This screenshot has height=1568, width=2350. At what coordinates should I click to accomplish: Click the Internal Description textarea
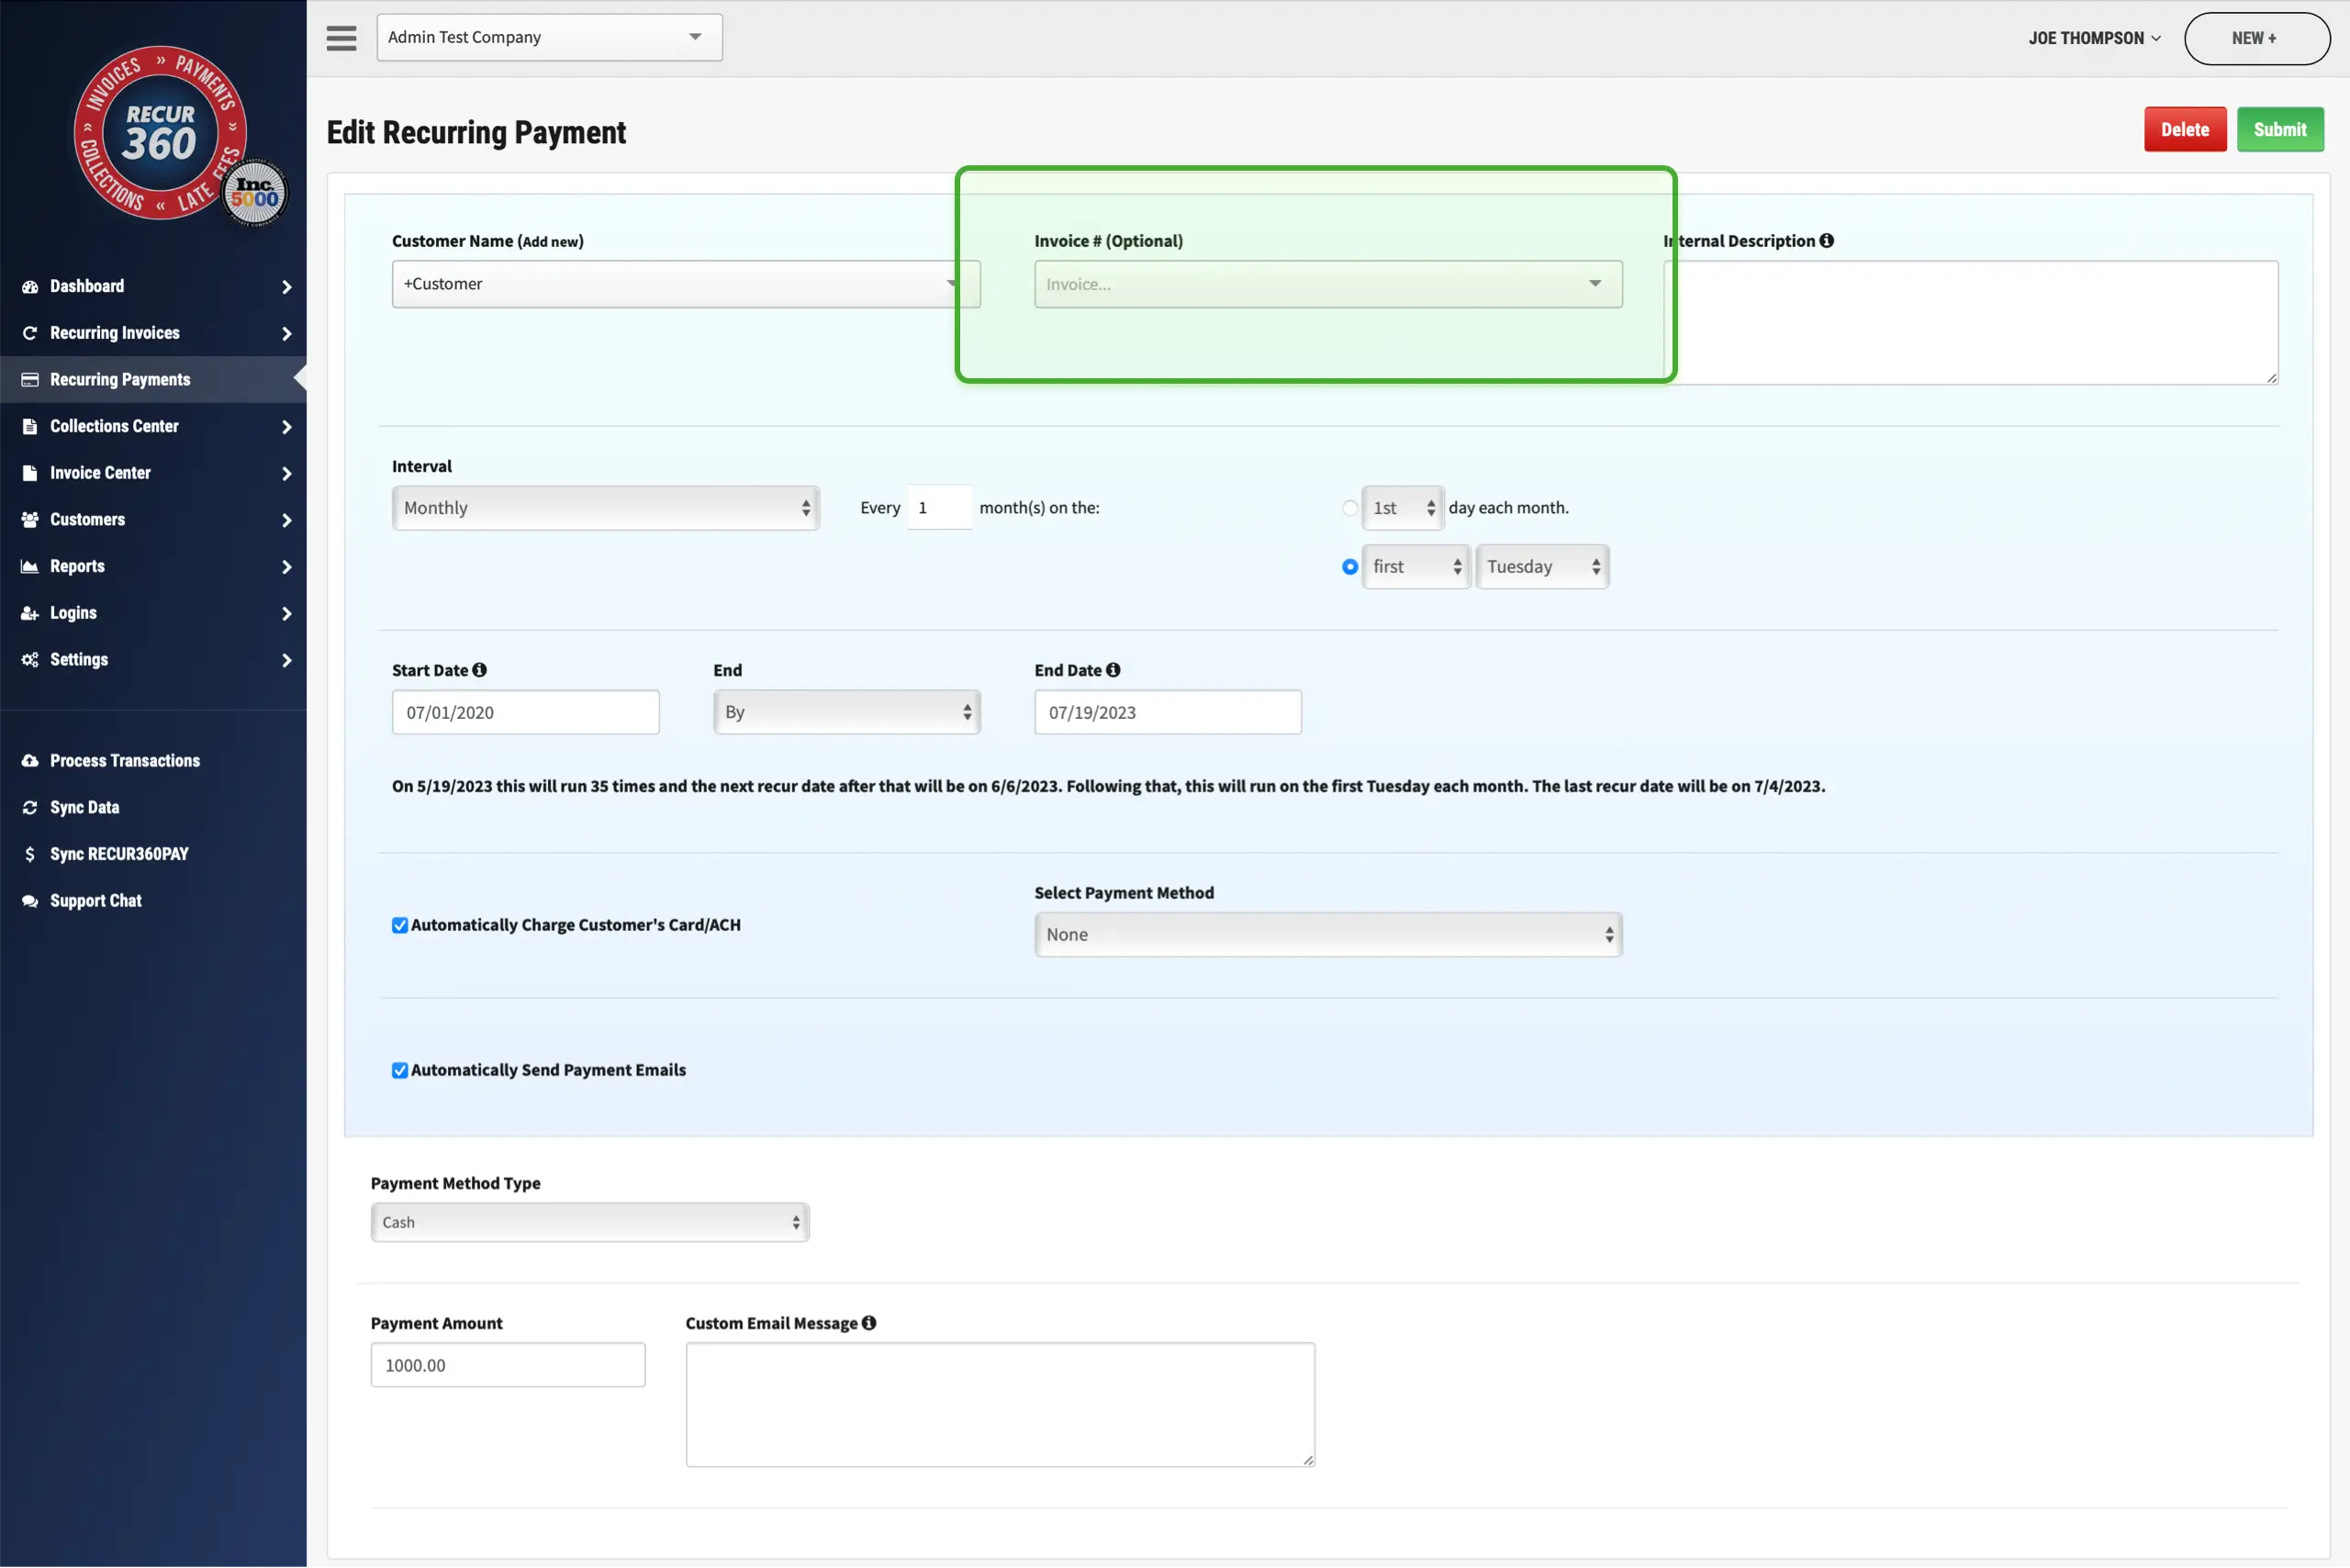click(1971, 323)
